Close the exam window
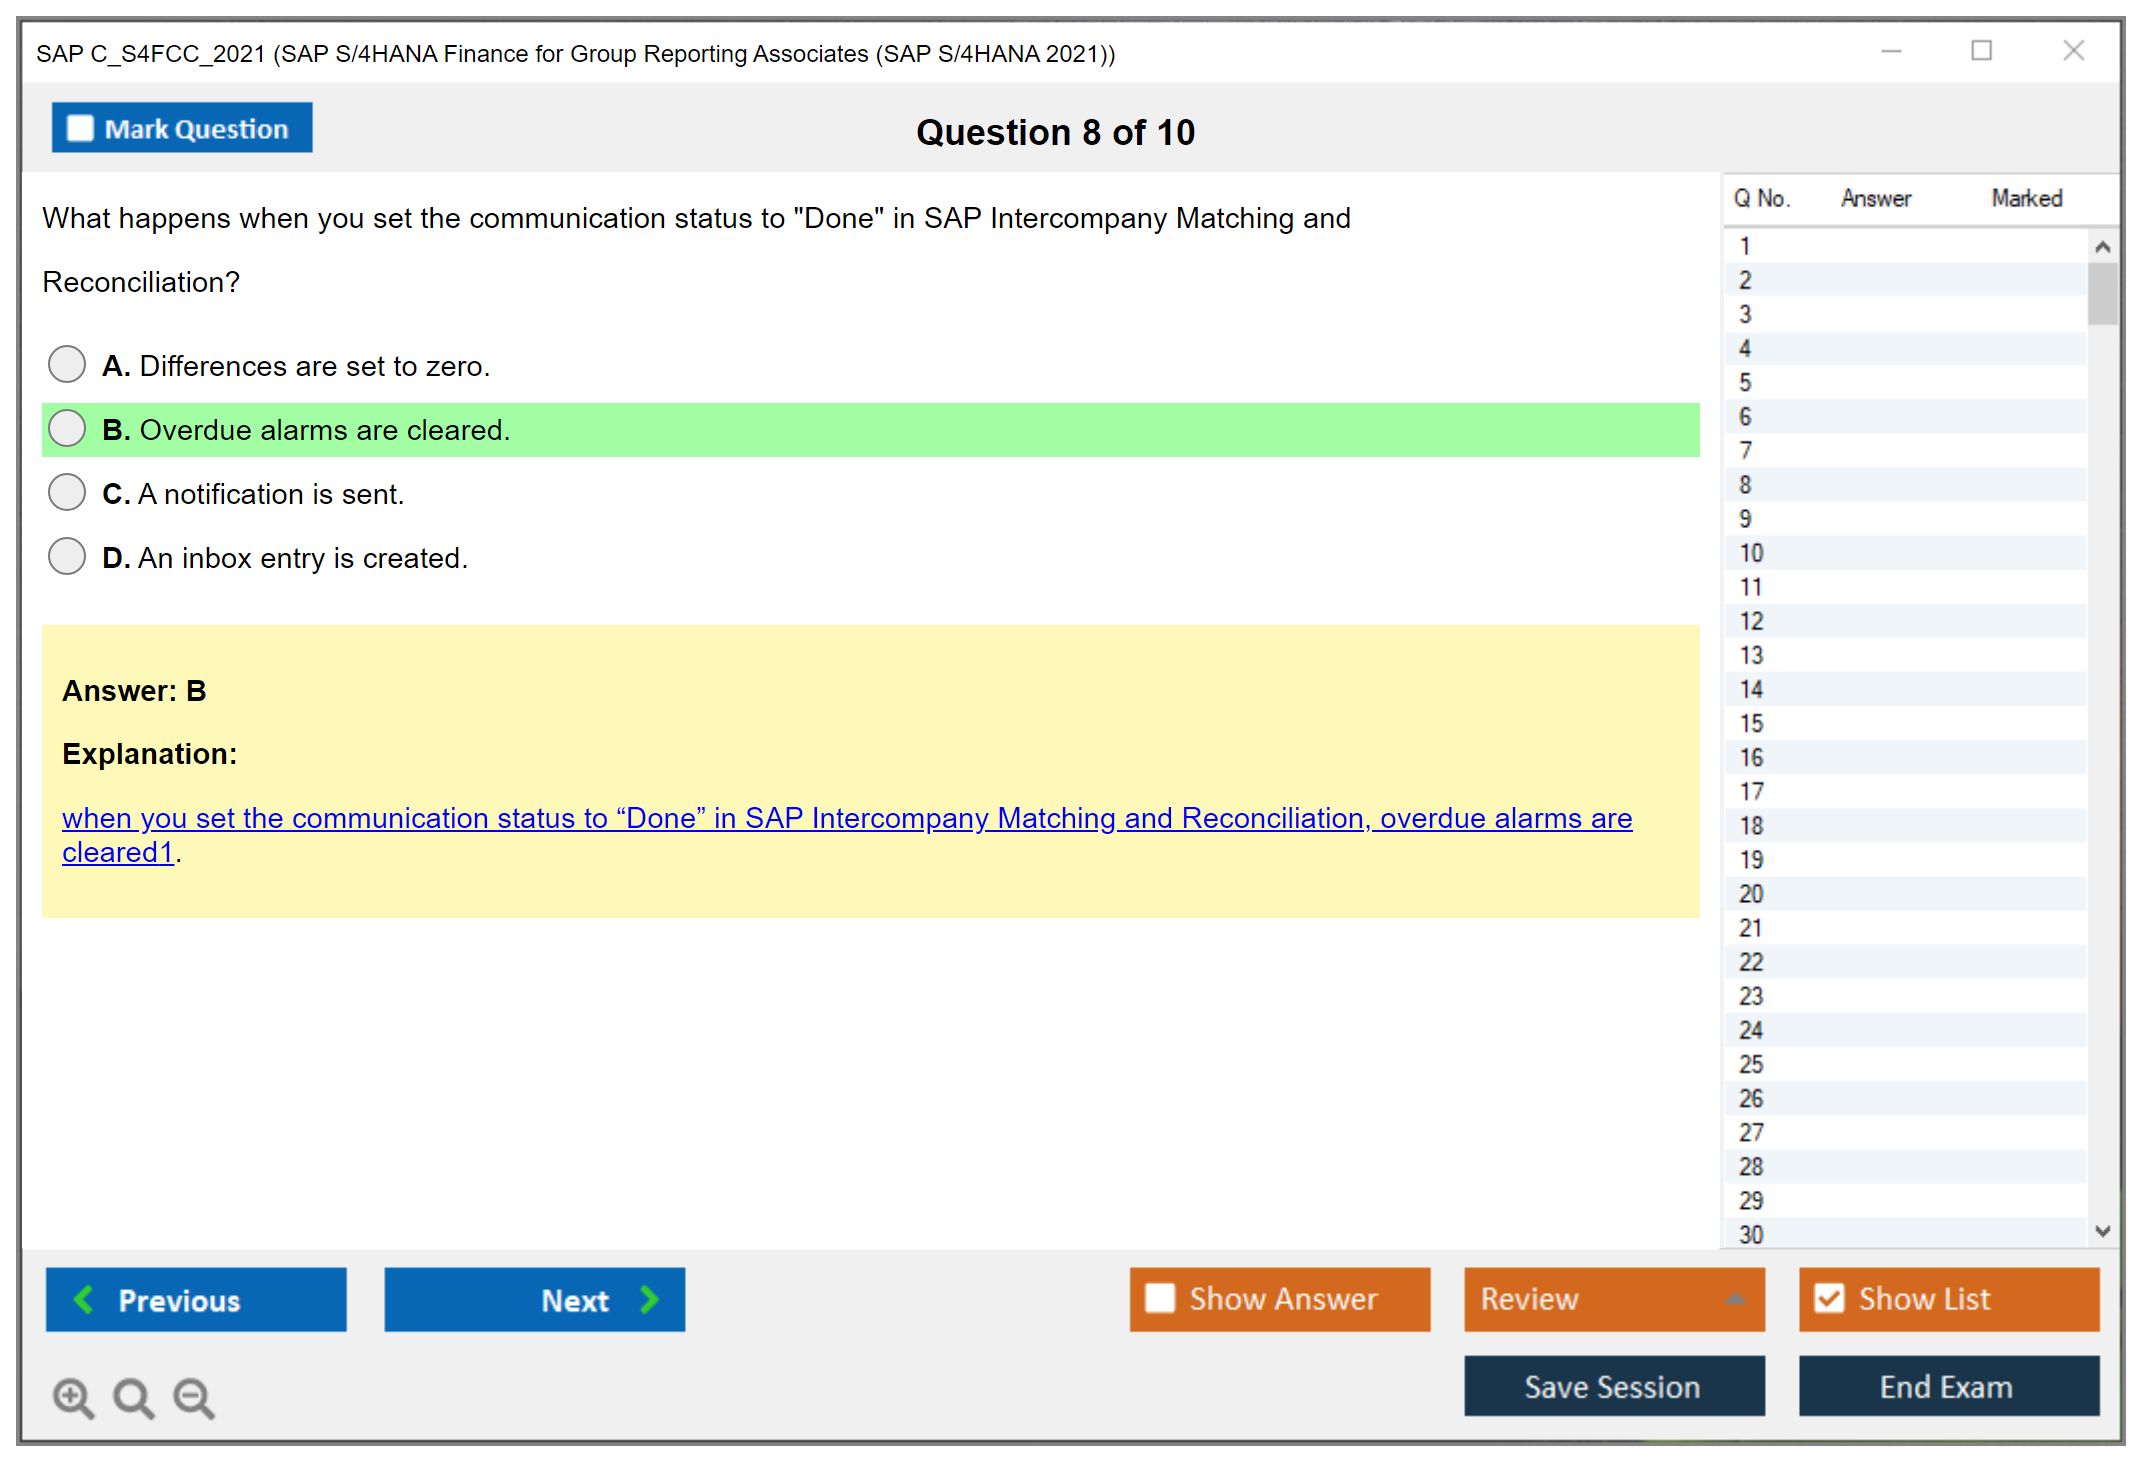This screenshot has height=1470, width=2150. [2073, 51]
